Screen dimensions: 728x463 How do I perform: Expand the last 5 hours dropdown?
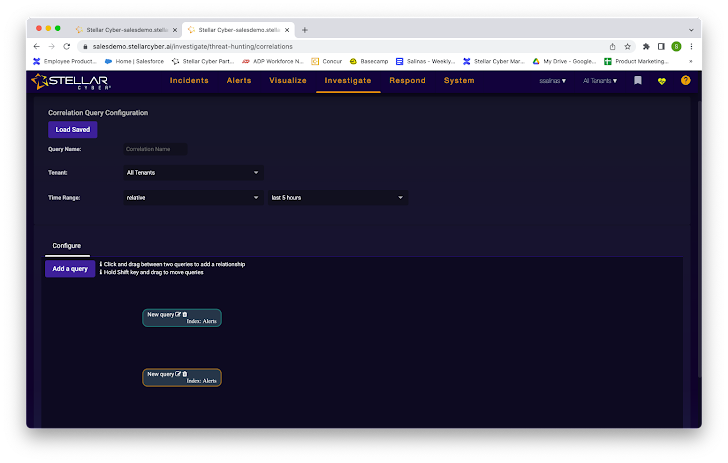pyautogui.click(x=337, y=198)
